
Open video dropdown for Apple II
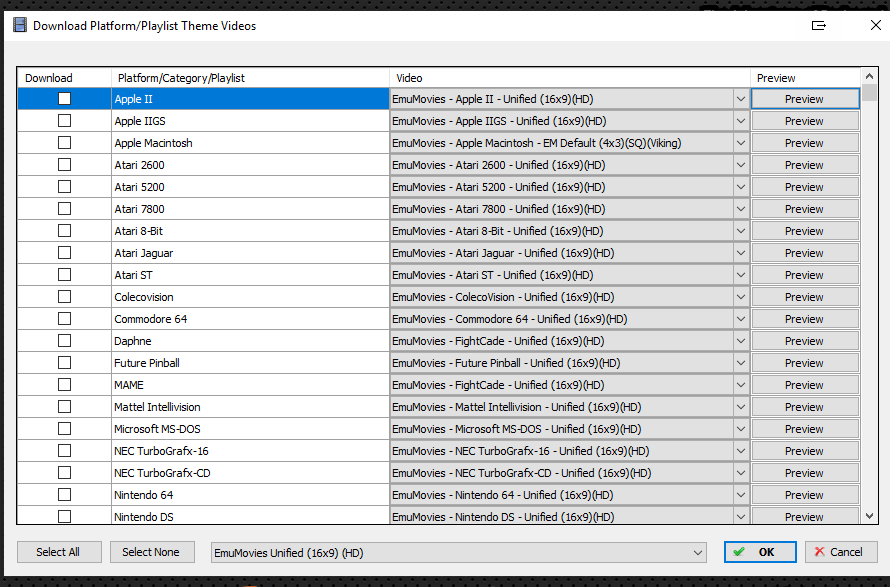coord(741,99)
